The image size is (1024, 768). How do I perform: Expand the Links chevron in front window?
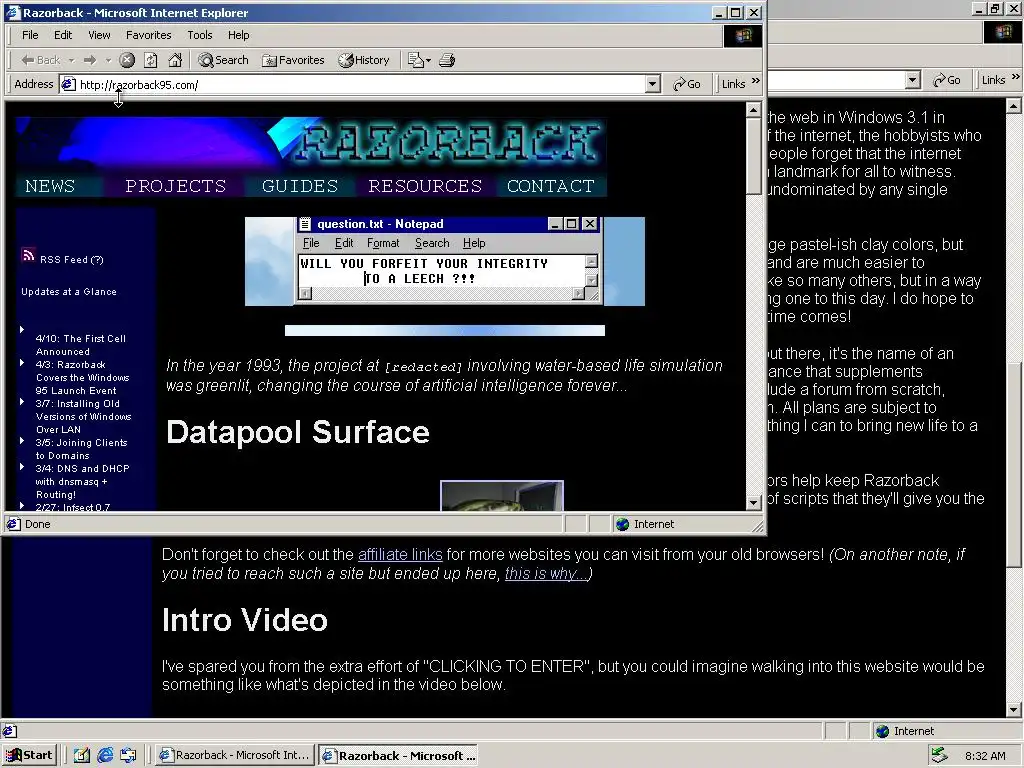(x=756, y=81)
